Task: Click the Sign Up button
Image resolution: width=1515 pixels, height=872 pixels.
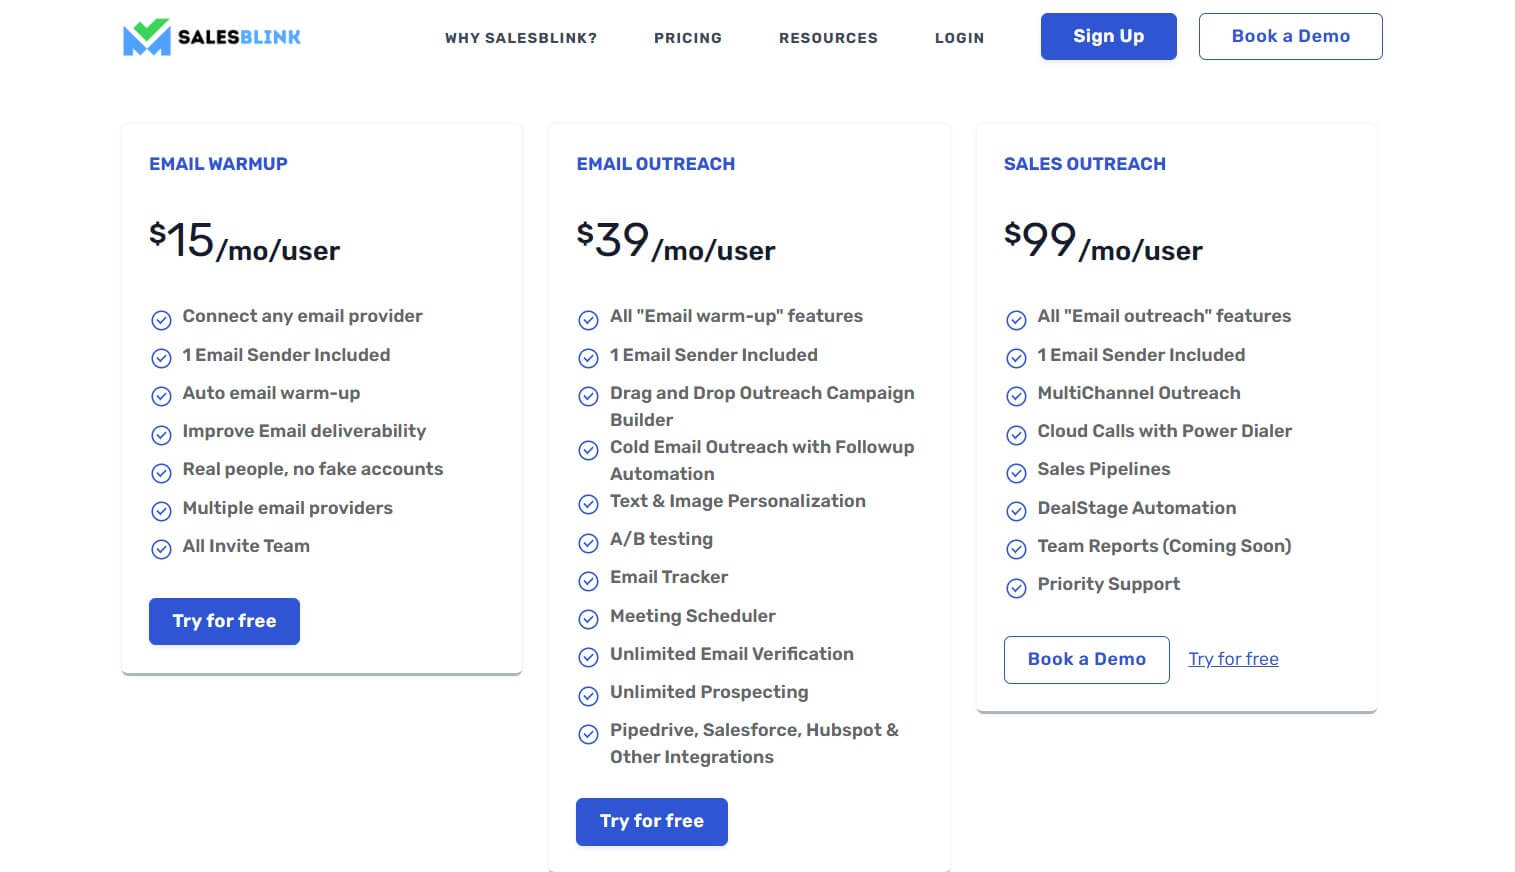Action: pyautogui.click(x=1108, y=36)
